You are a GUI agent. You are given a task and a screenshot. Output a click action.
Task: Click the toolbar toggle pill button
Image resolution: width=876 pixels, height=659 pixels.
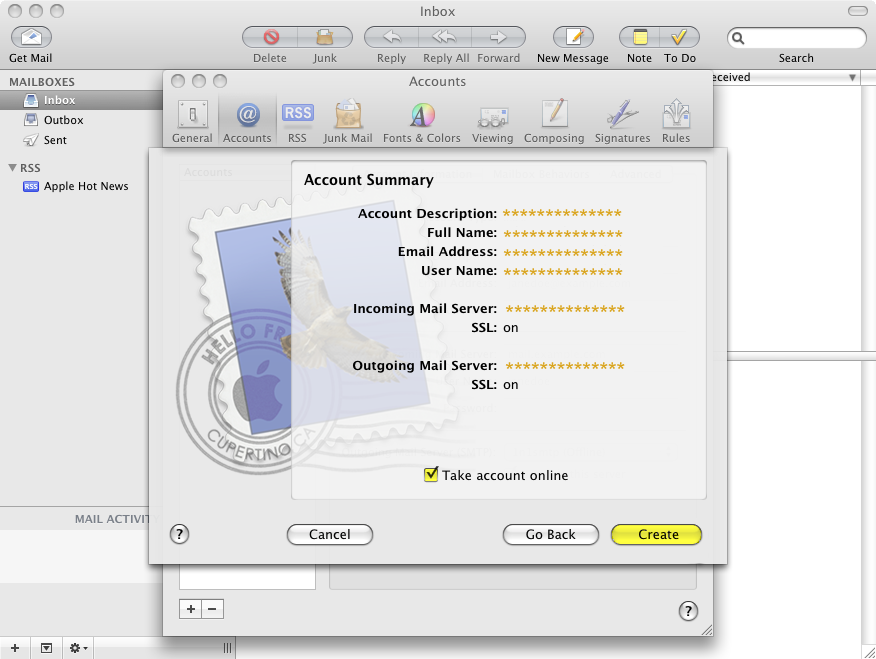click(x=858, y=11)
